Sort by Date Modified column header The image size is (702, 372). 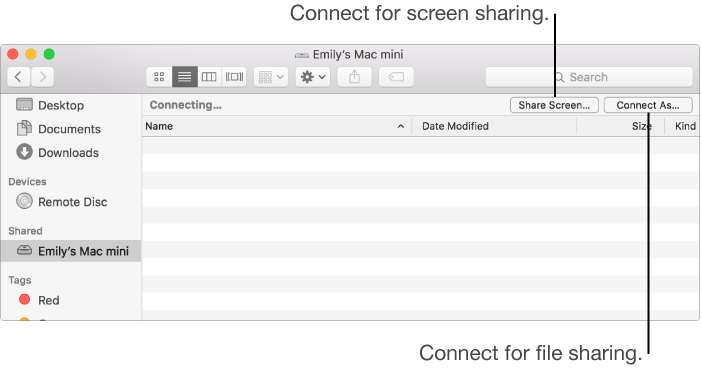[494, 126]
